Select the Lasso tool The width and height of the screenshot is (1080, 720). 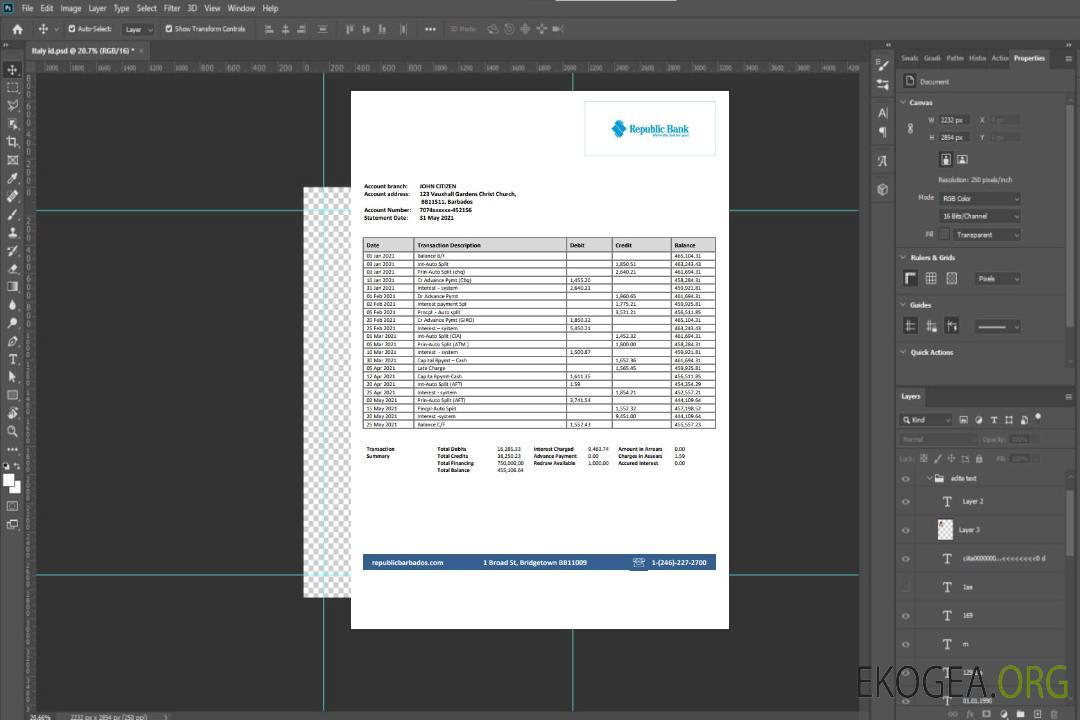point(12,105)
